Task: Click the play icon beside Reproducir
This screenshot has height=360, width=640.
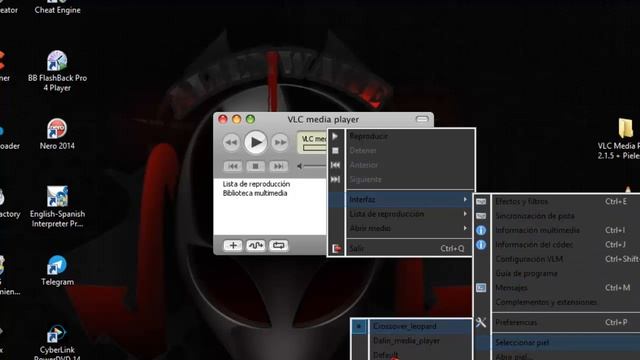Action: click(335, 136)
